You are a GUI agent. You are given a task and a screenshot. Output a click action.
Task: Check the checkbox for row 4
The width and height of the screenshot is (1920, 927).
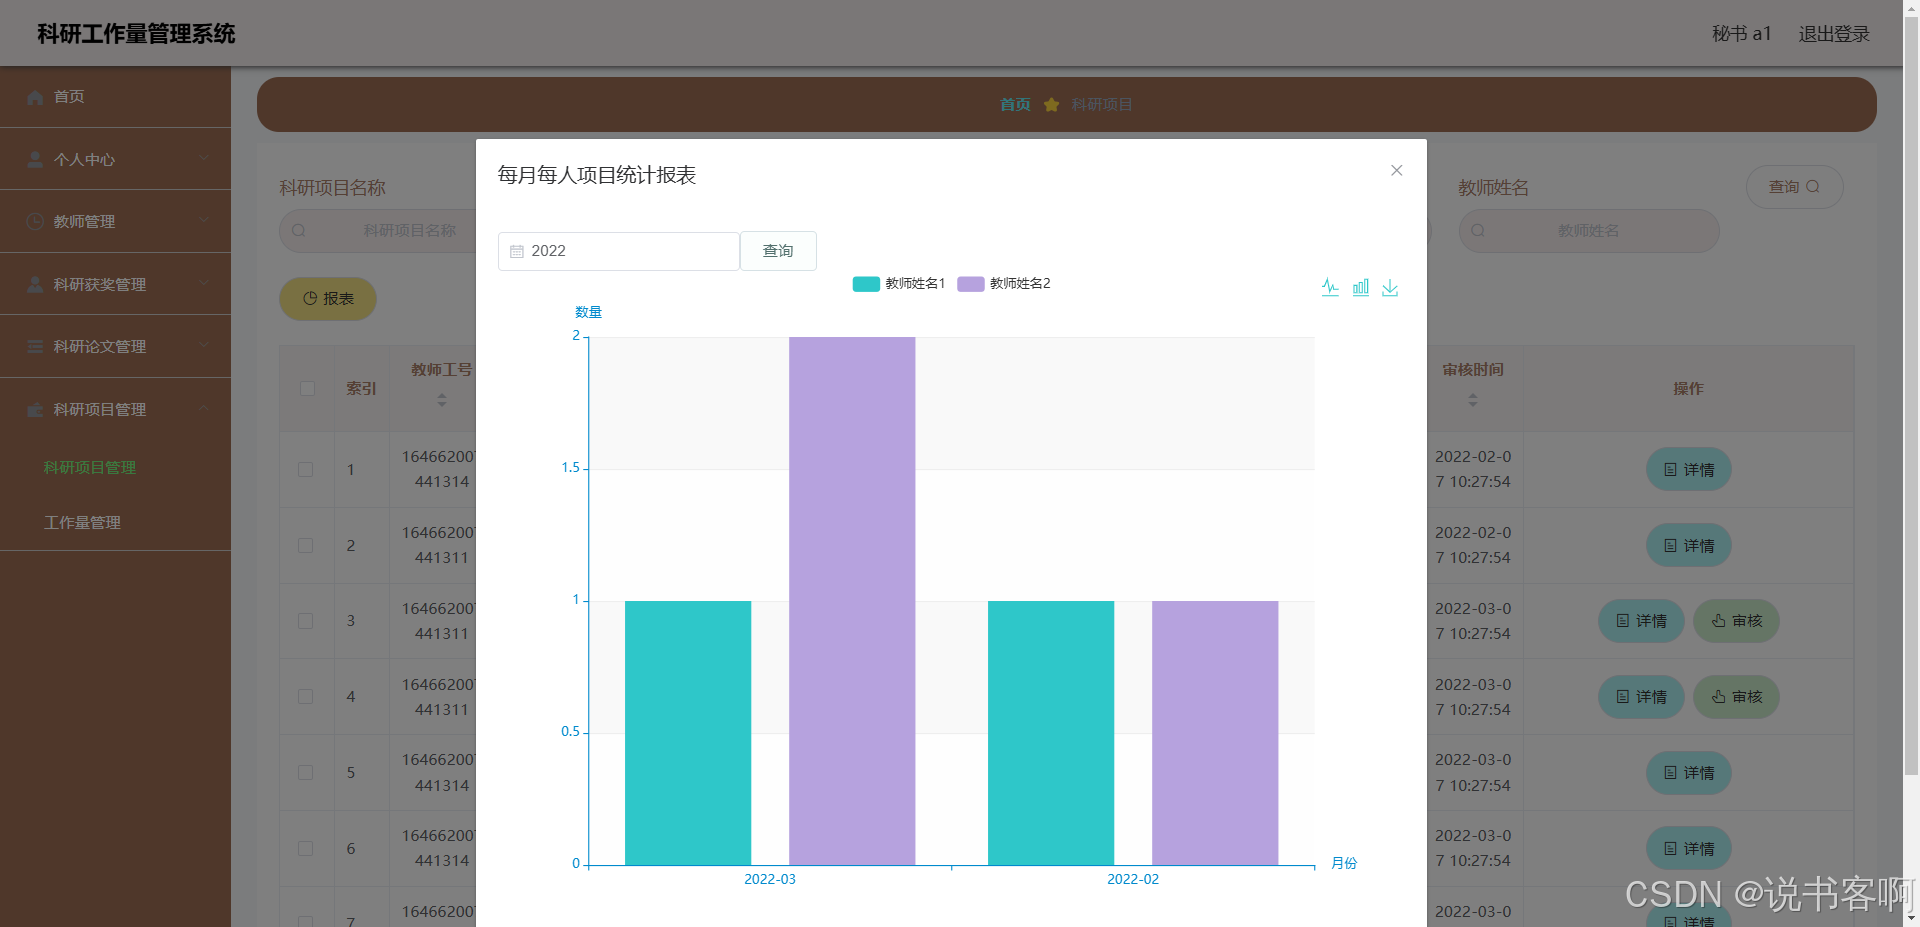306,697
